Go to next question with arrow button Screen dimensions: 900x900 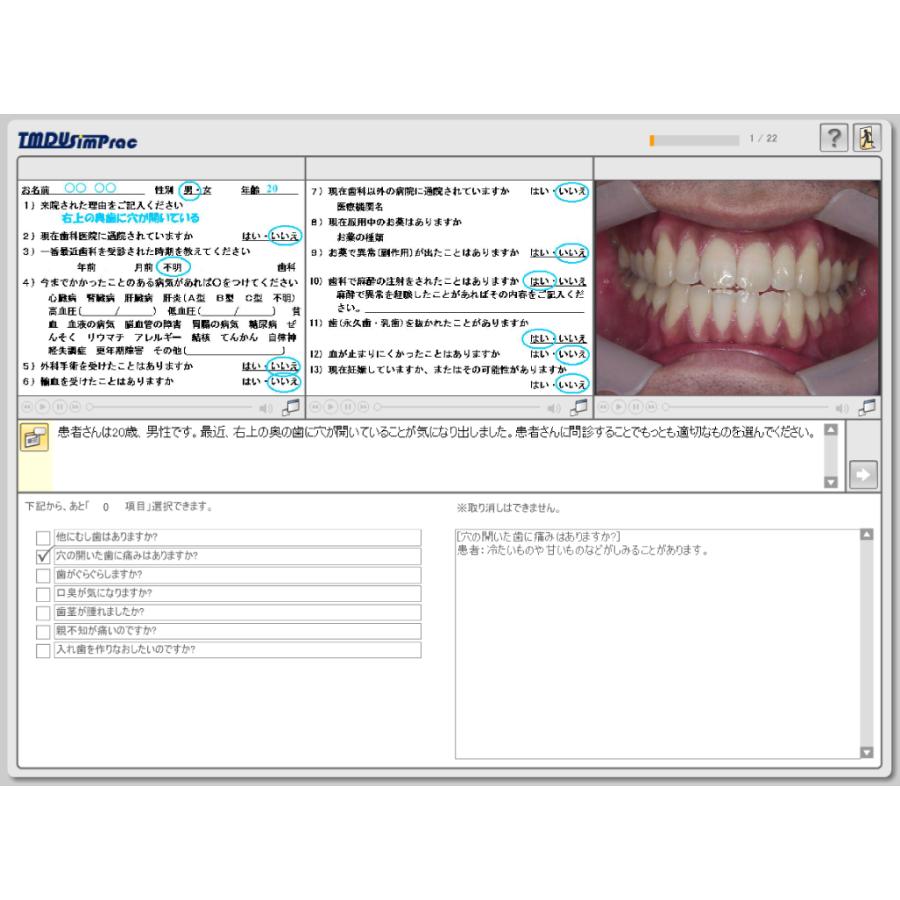[863, 475]
